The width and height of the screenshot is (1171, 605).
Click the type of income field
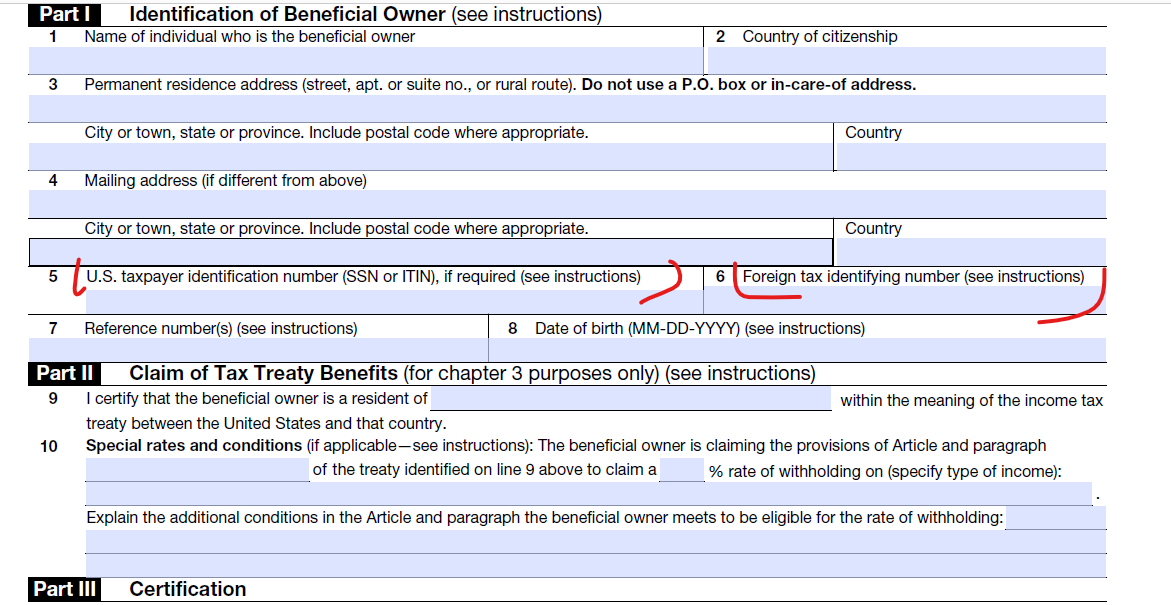(588, 494)
